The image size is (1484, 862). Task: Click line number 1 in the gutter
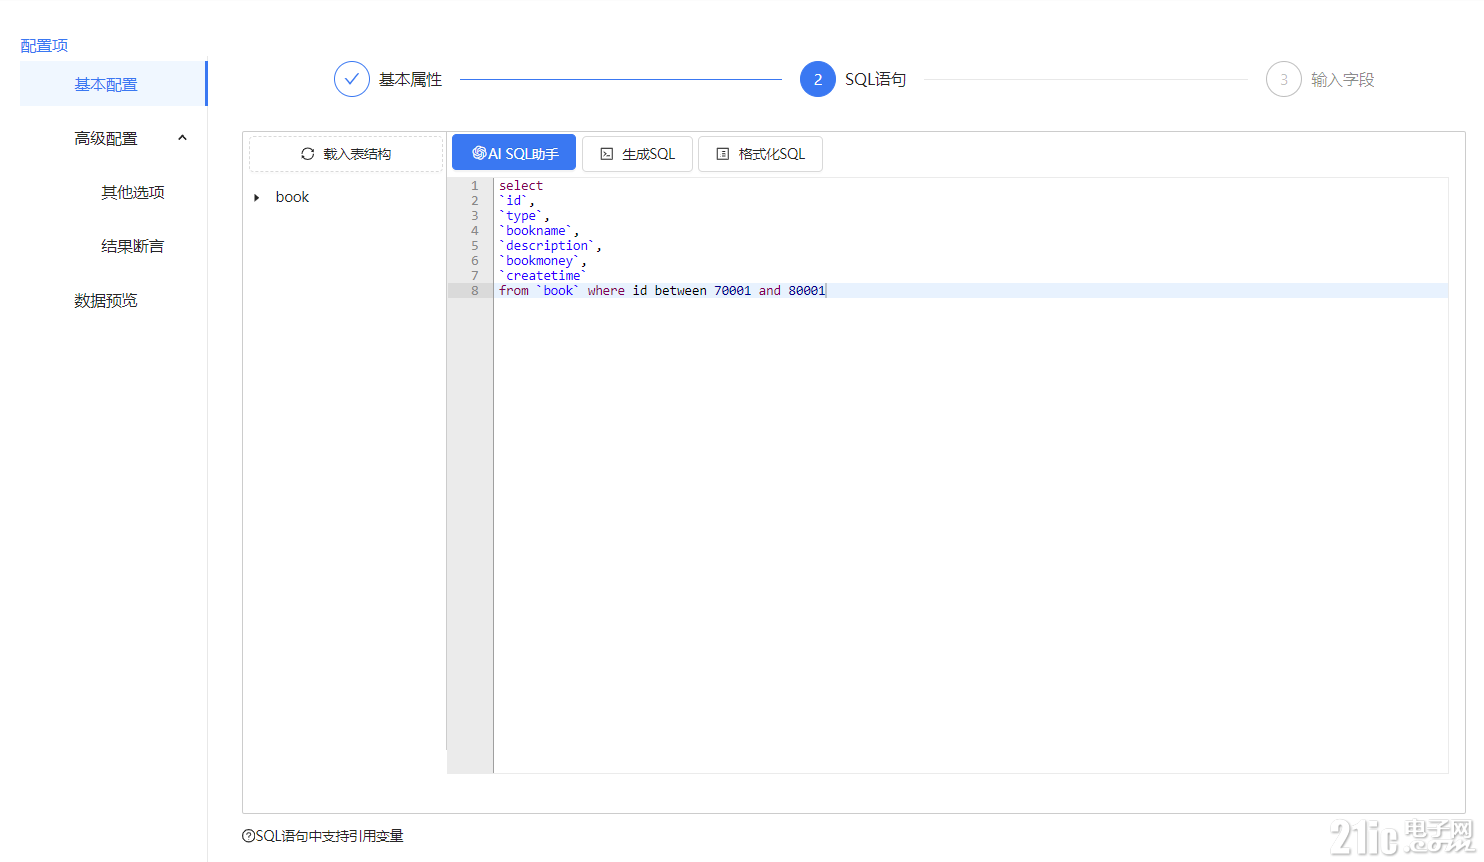[x=475, y=186]
